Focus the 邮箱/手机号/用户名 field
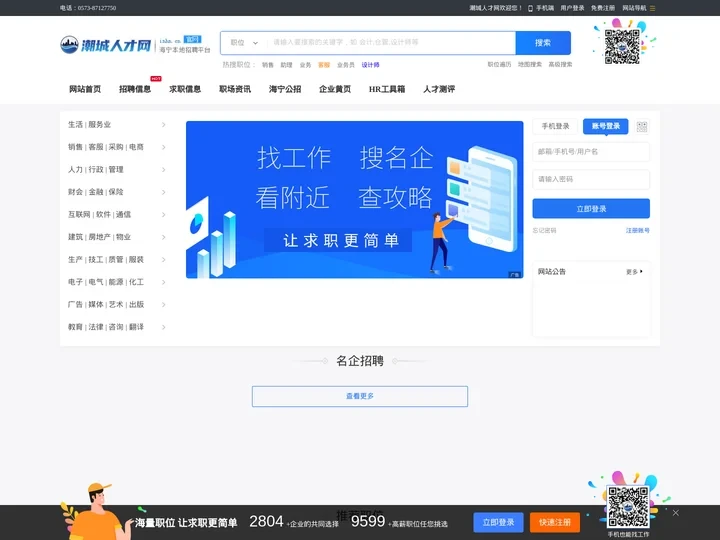This screenshot has height=540, width=720. point(591,152)
